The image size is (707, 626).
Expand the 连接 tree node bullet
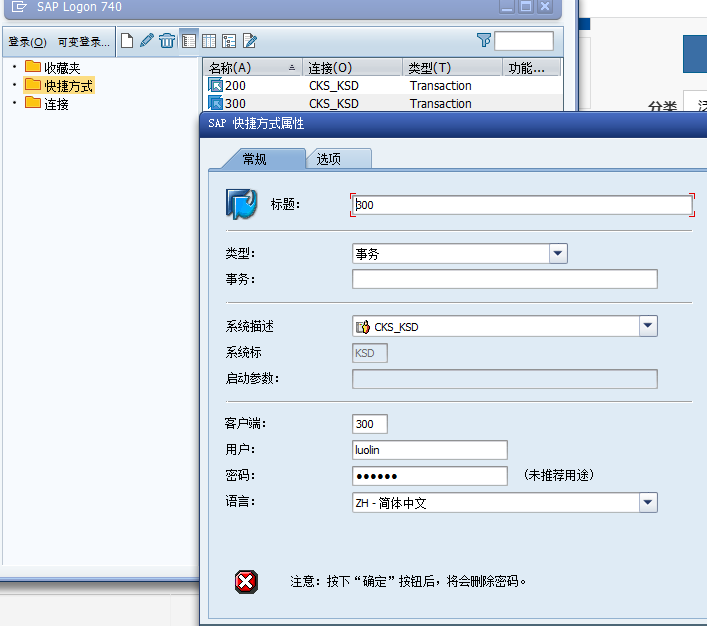tap(14, 103)
